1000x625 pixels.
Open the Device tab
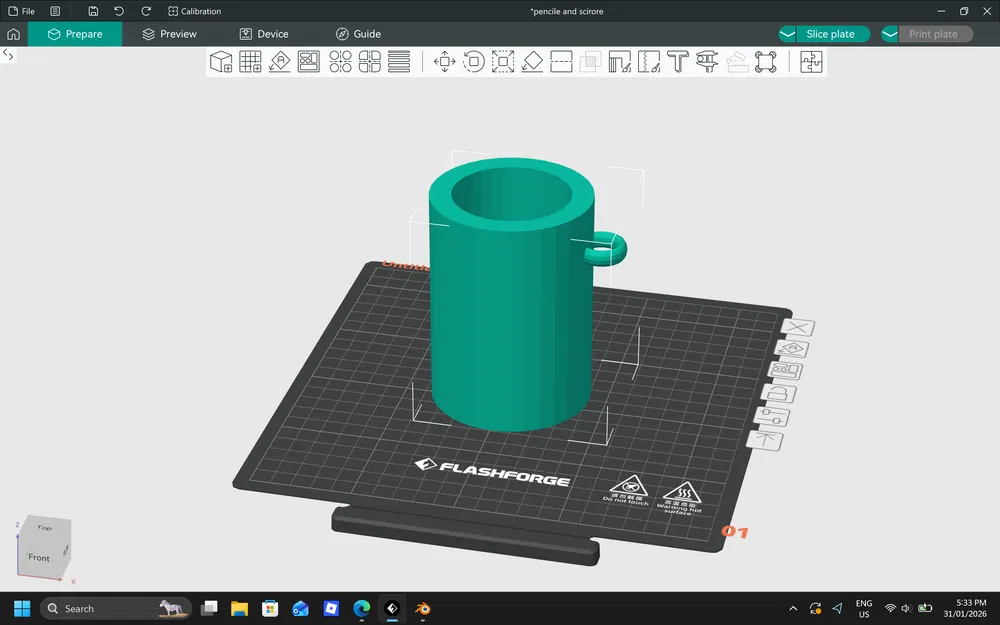click(264, 34)
